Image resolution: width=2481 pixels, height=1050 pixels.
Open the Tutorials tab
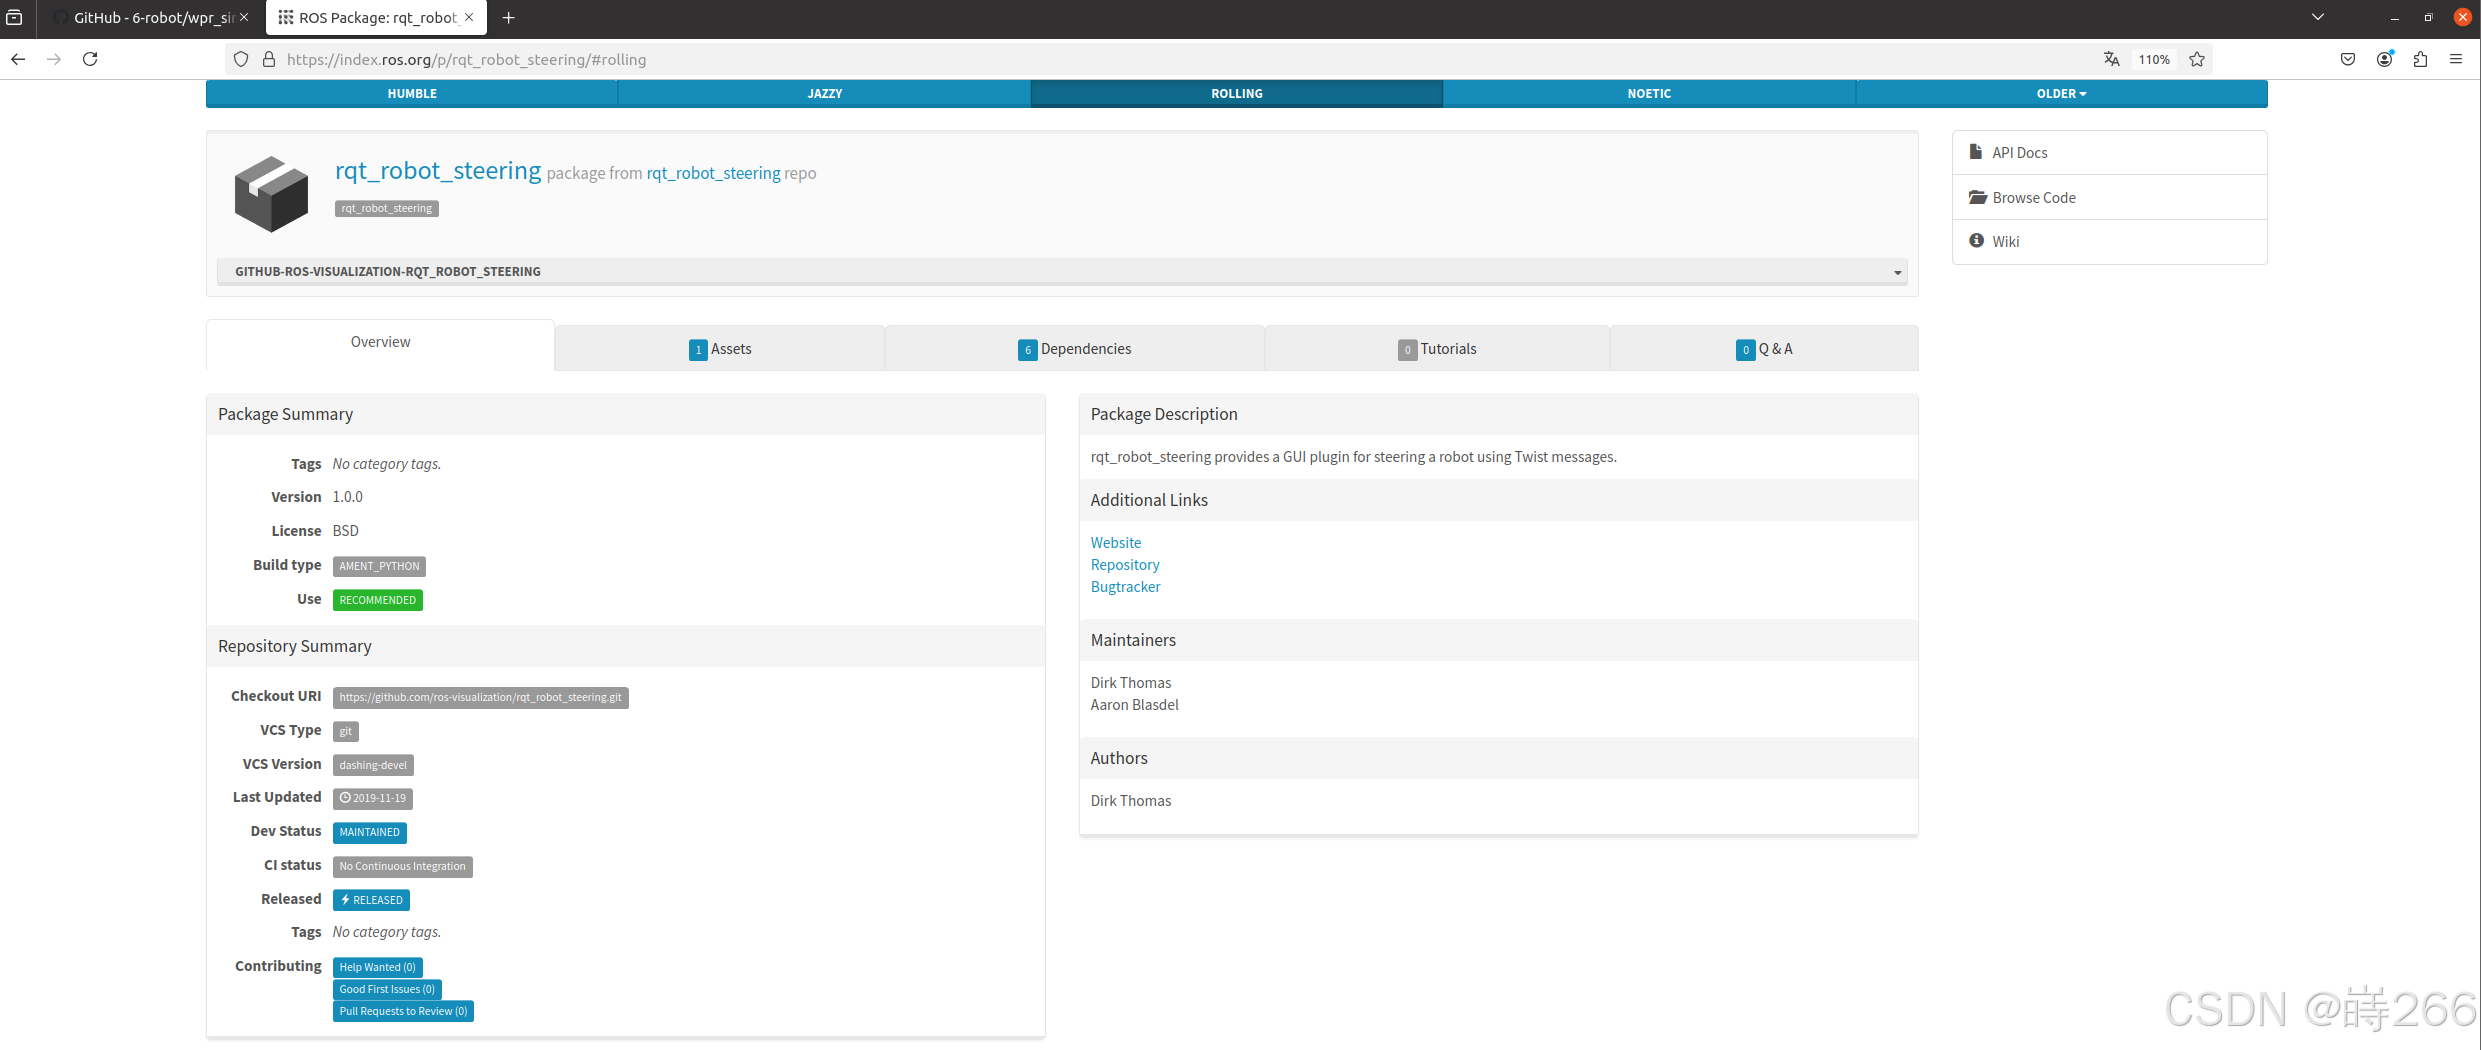[1437, 348]
